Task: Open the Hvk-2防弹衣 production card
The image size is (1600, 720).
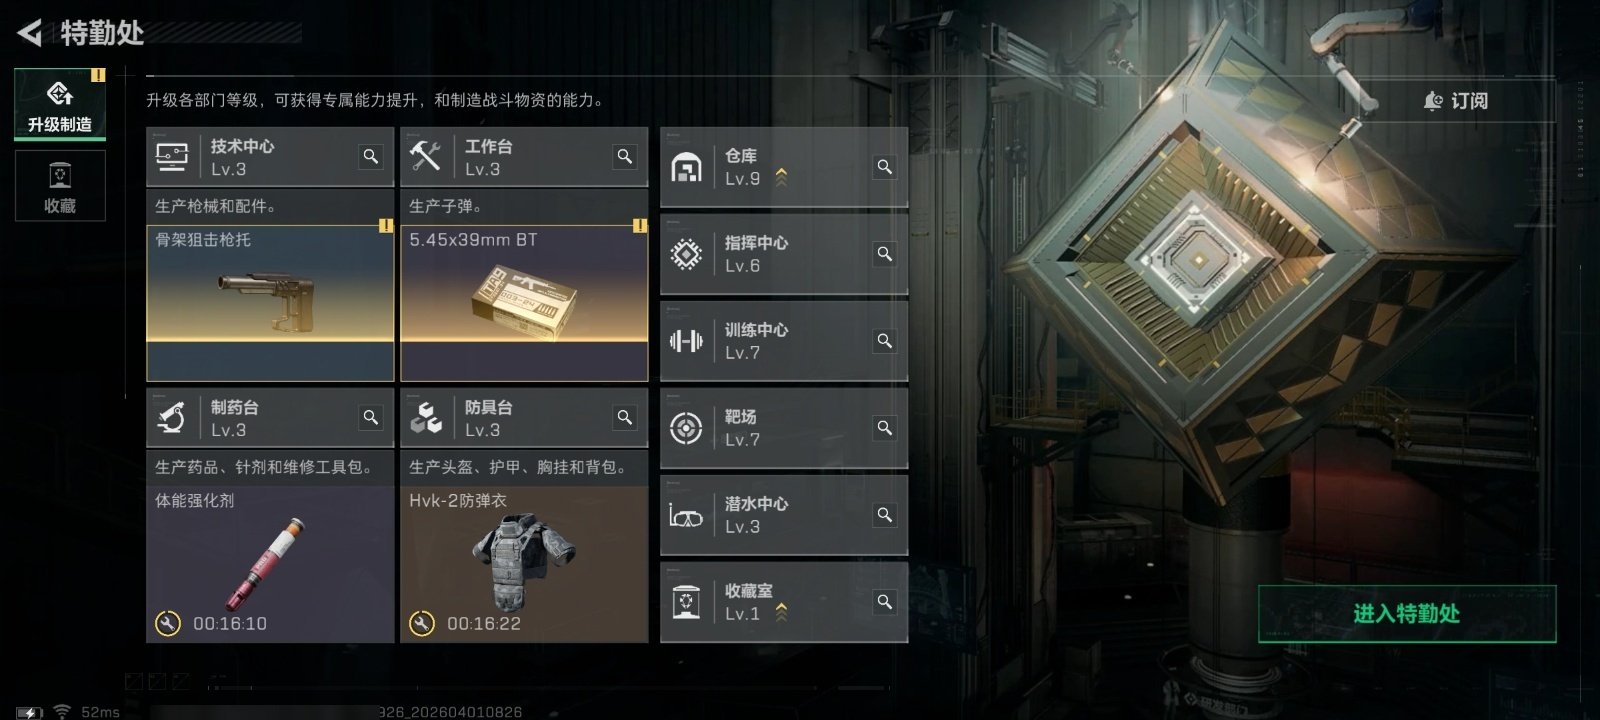Action: 524,564
